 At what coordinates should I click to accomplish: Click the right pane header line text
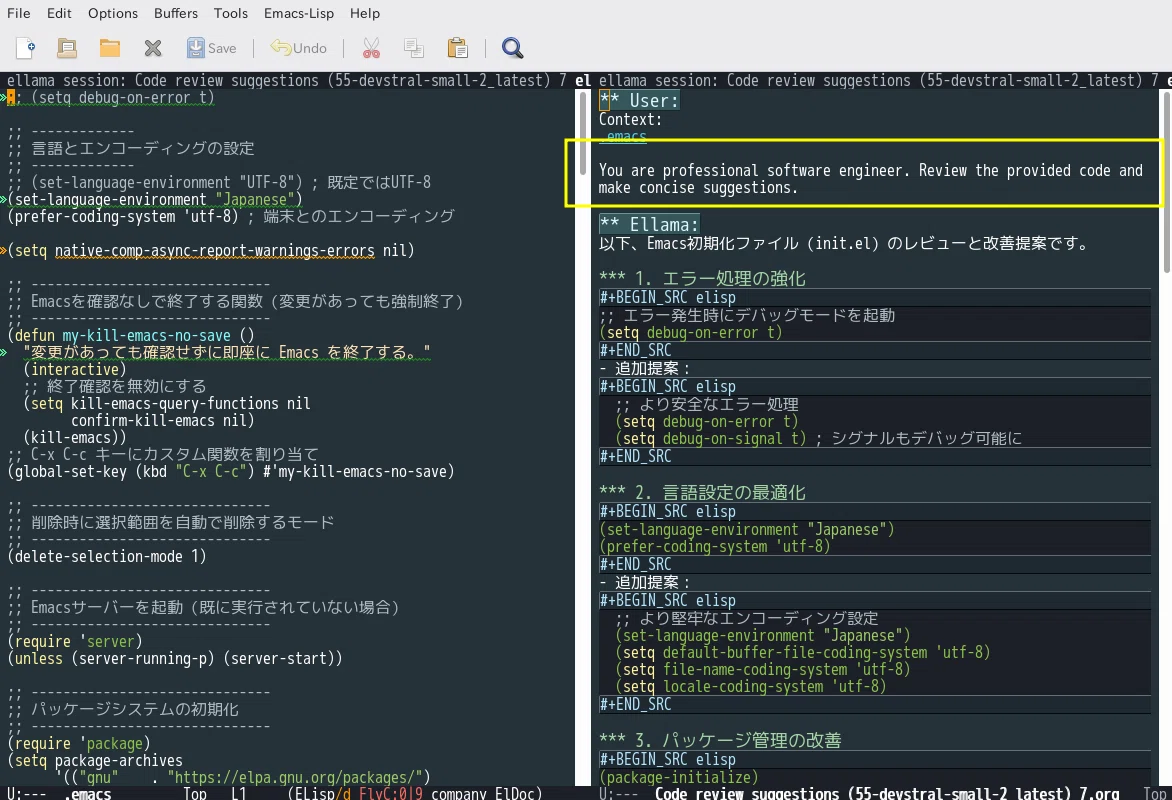click(878, 80)
